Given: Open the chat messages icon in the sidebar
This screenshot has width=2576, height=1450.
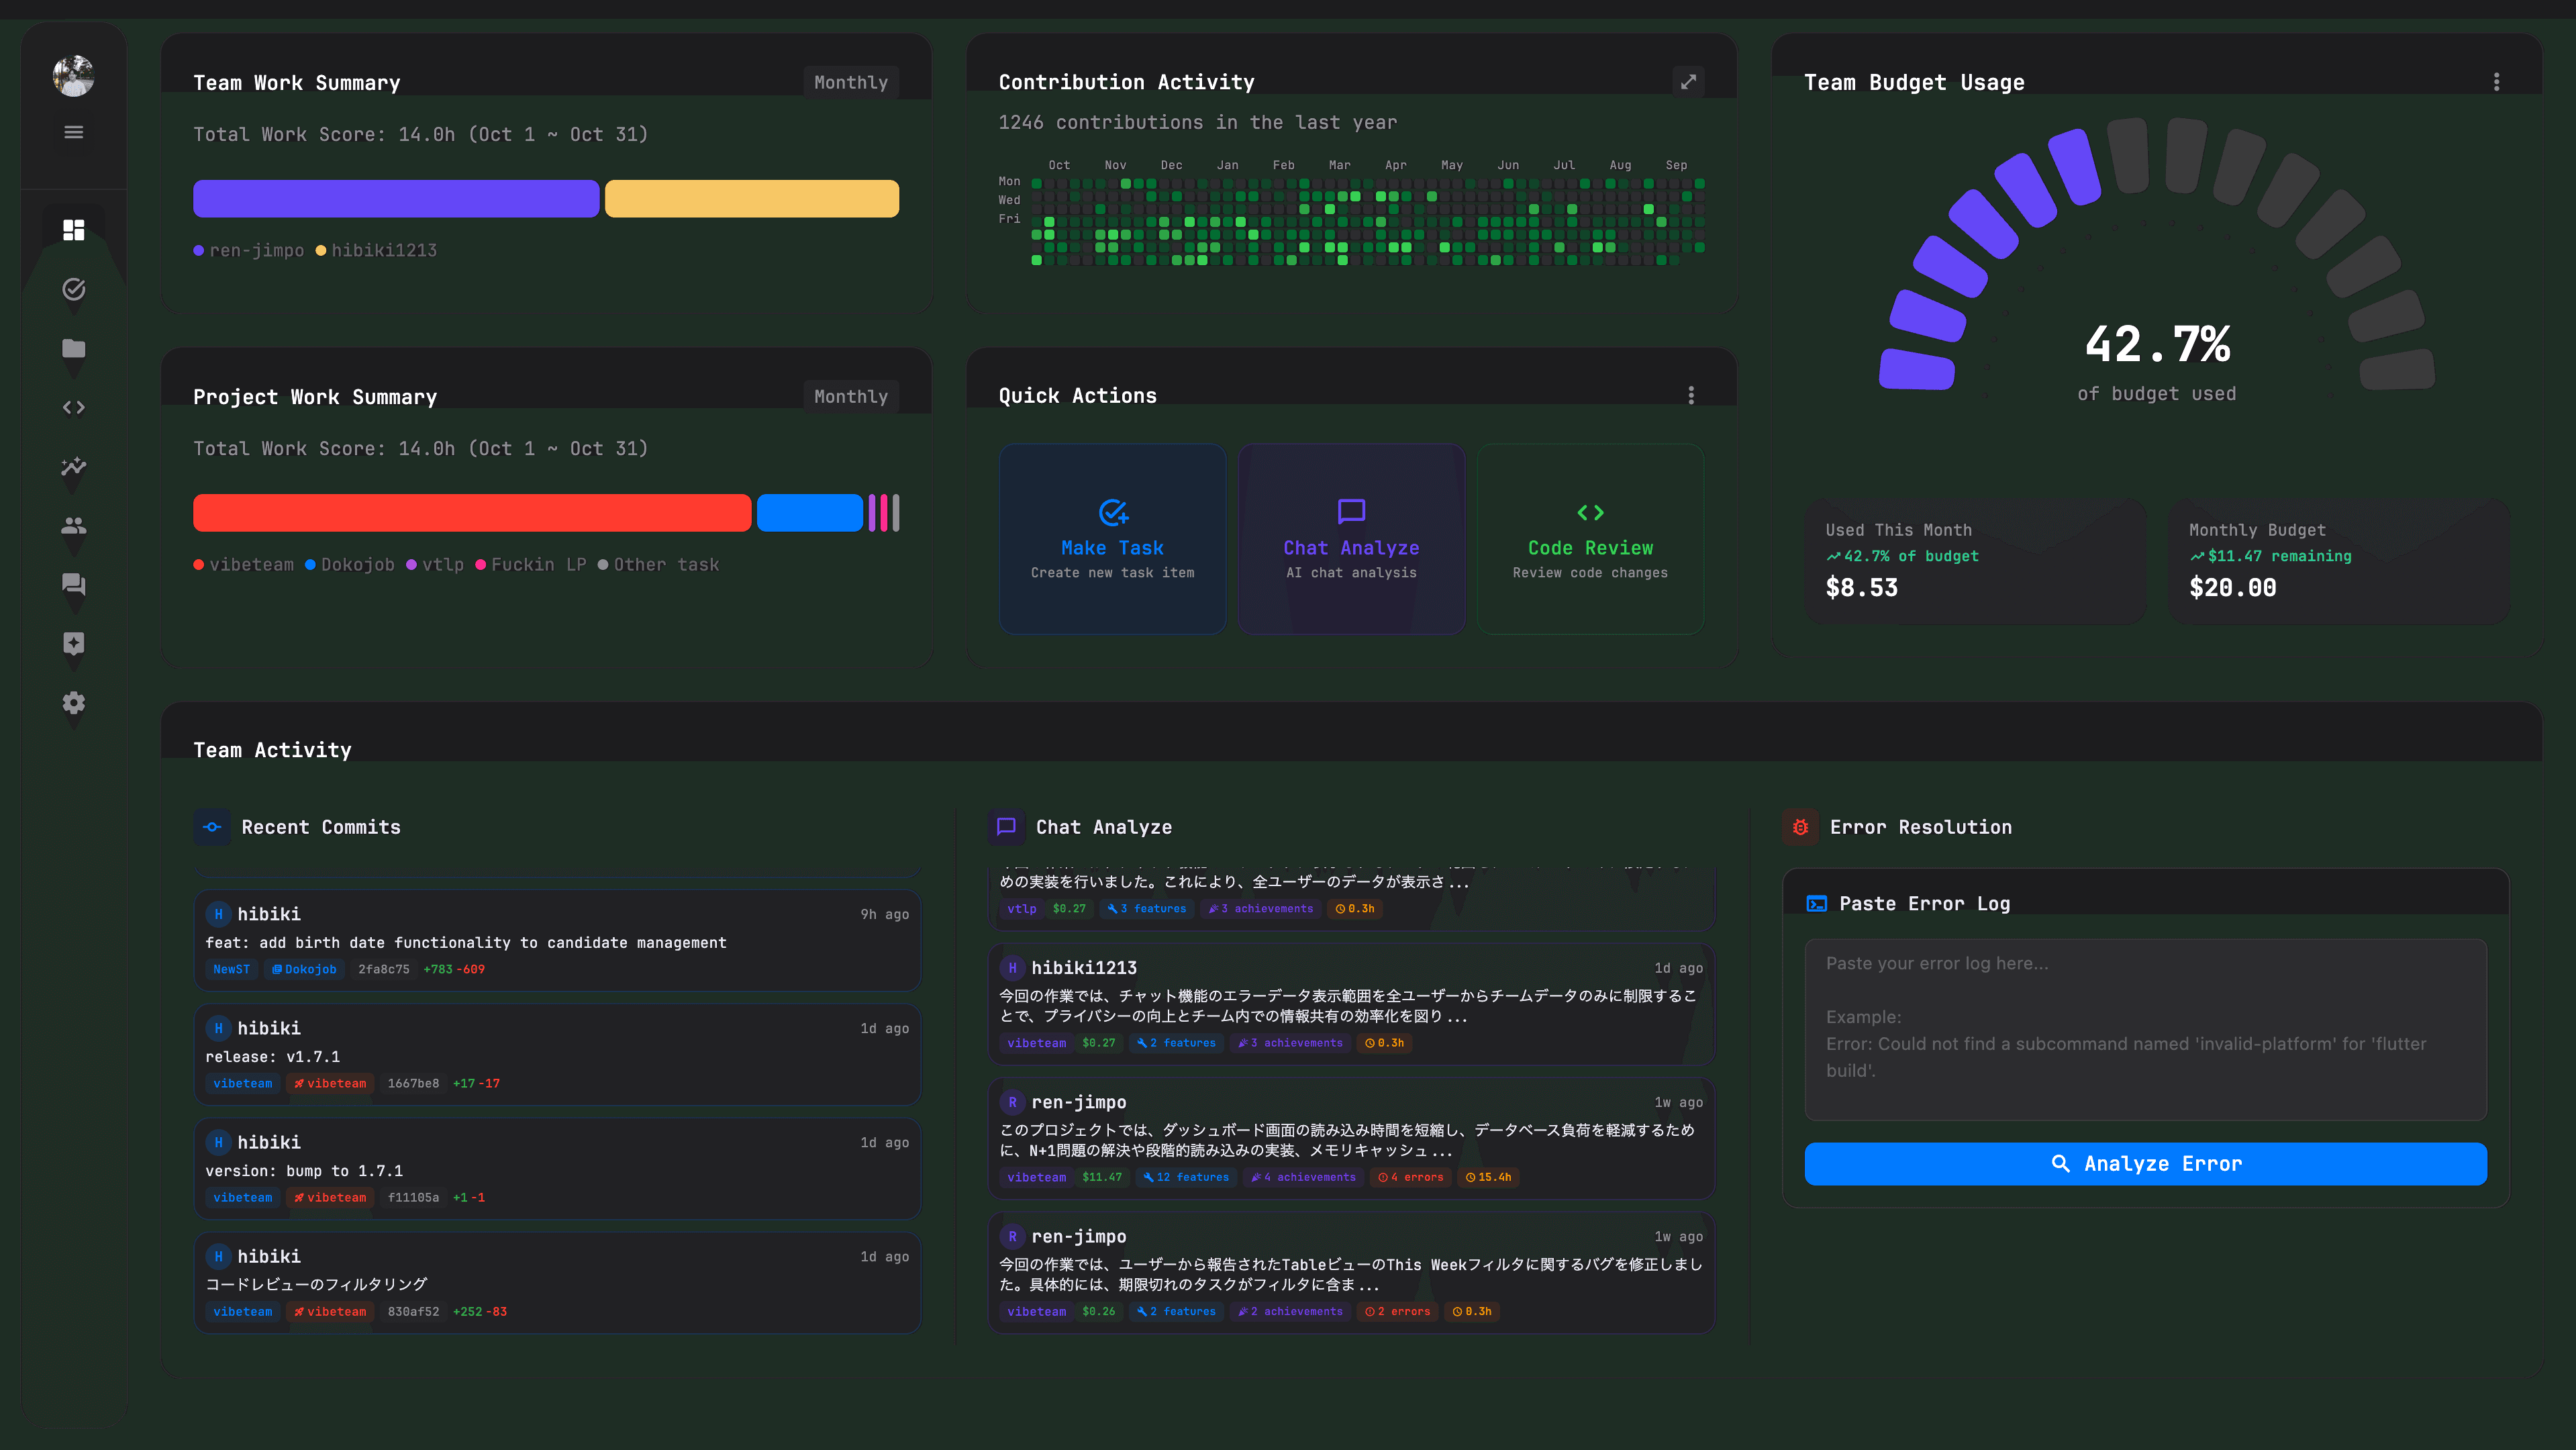Looking at the screenshot, I should 73,585.
